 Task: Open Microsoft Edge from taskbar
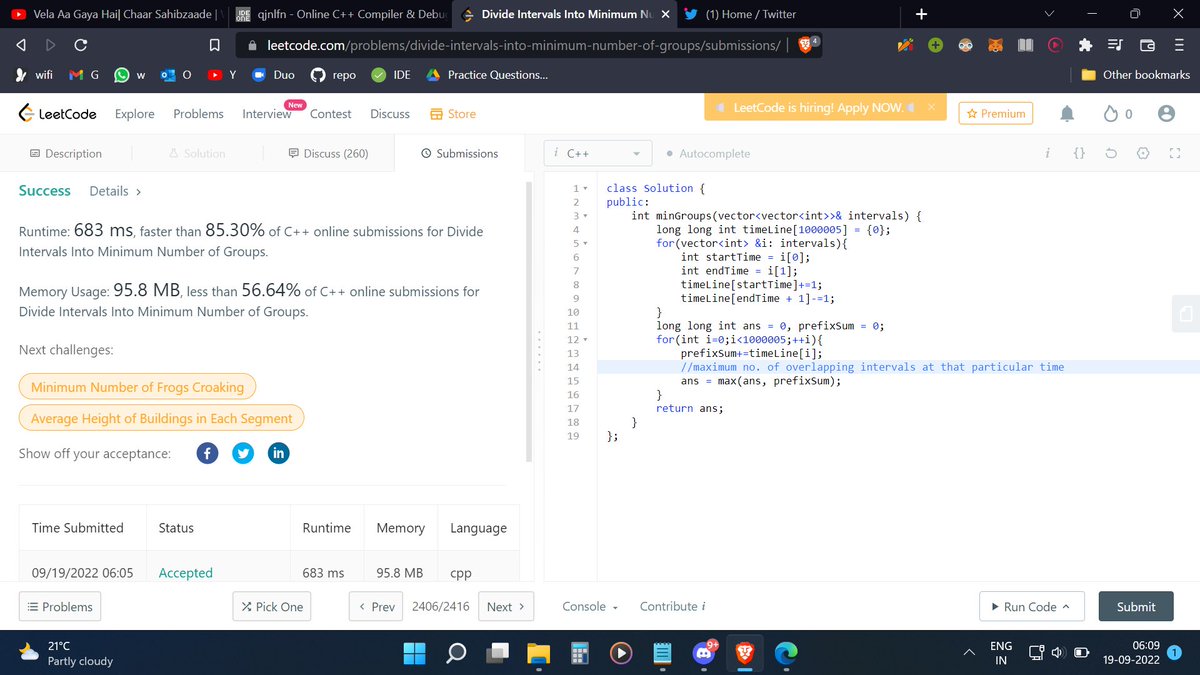pos(786,653)
